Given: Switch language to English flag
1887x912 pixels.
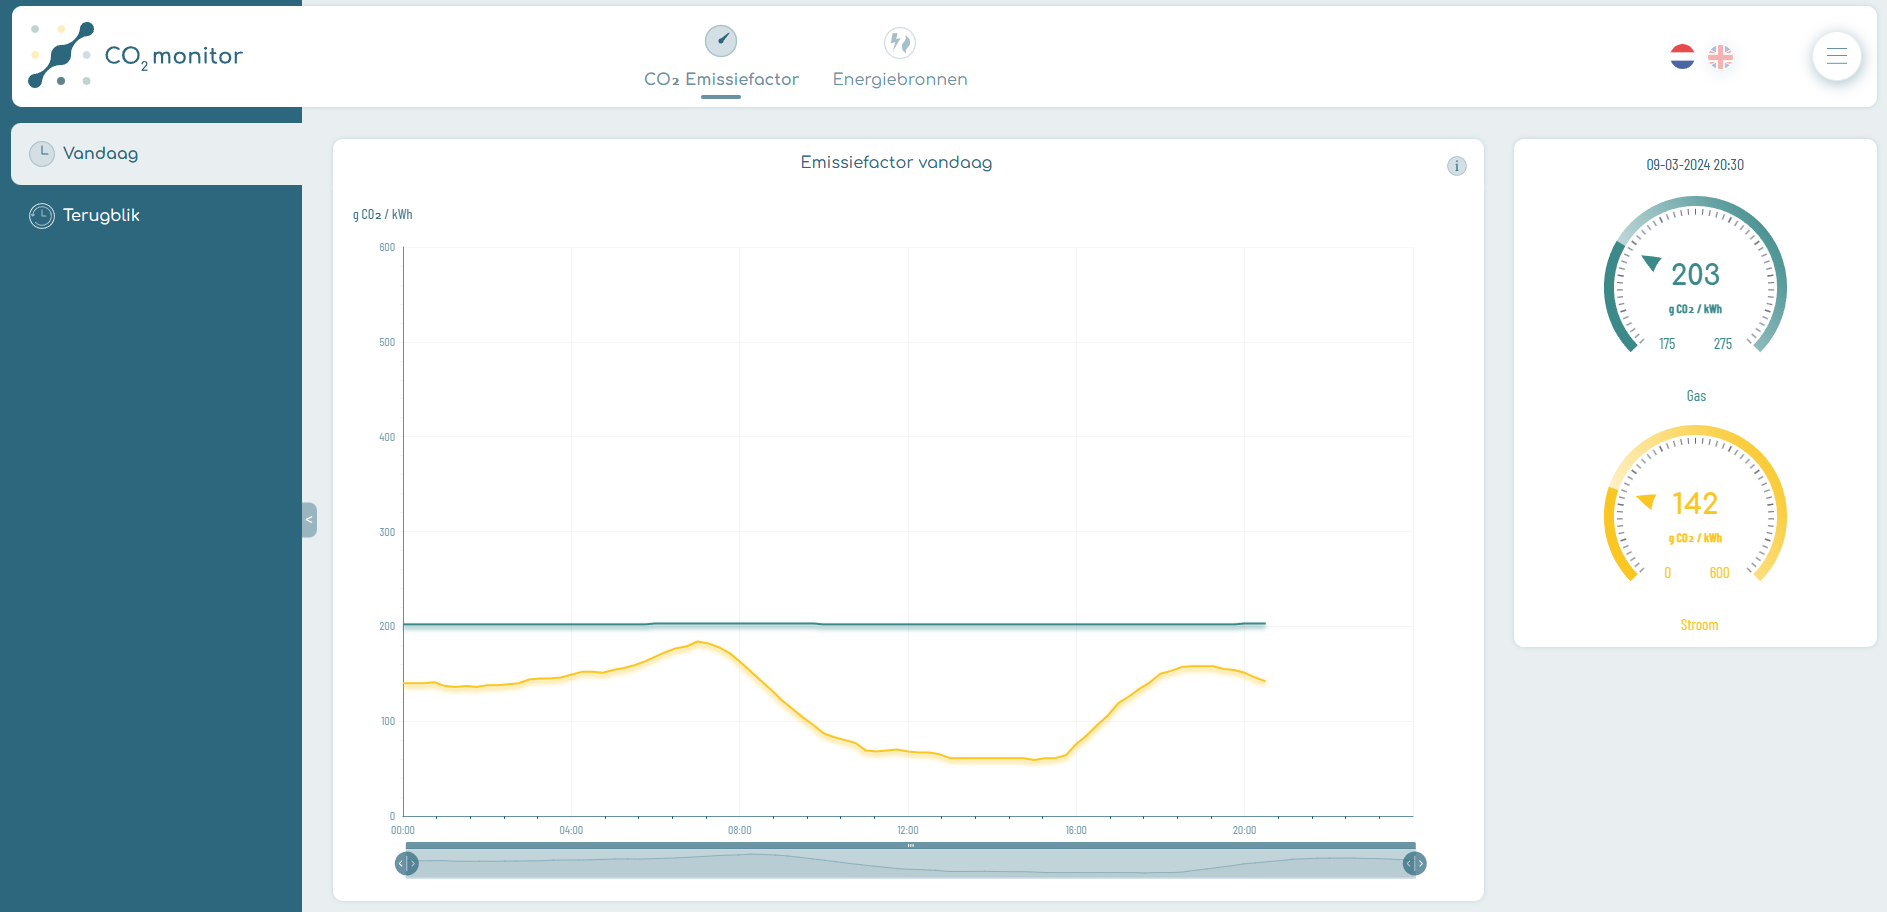Looking at the screenshot, I should pos(1720,57).
